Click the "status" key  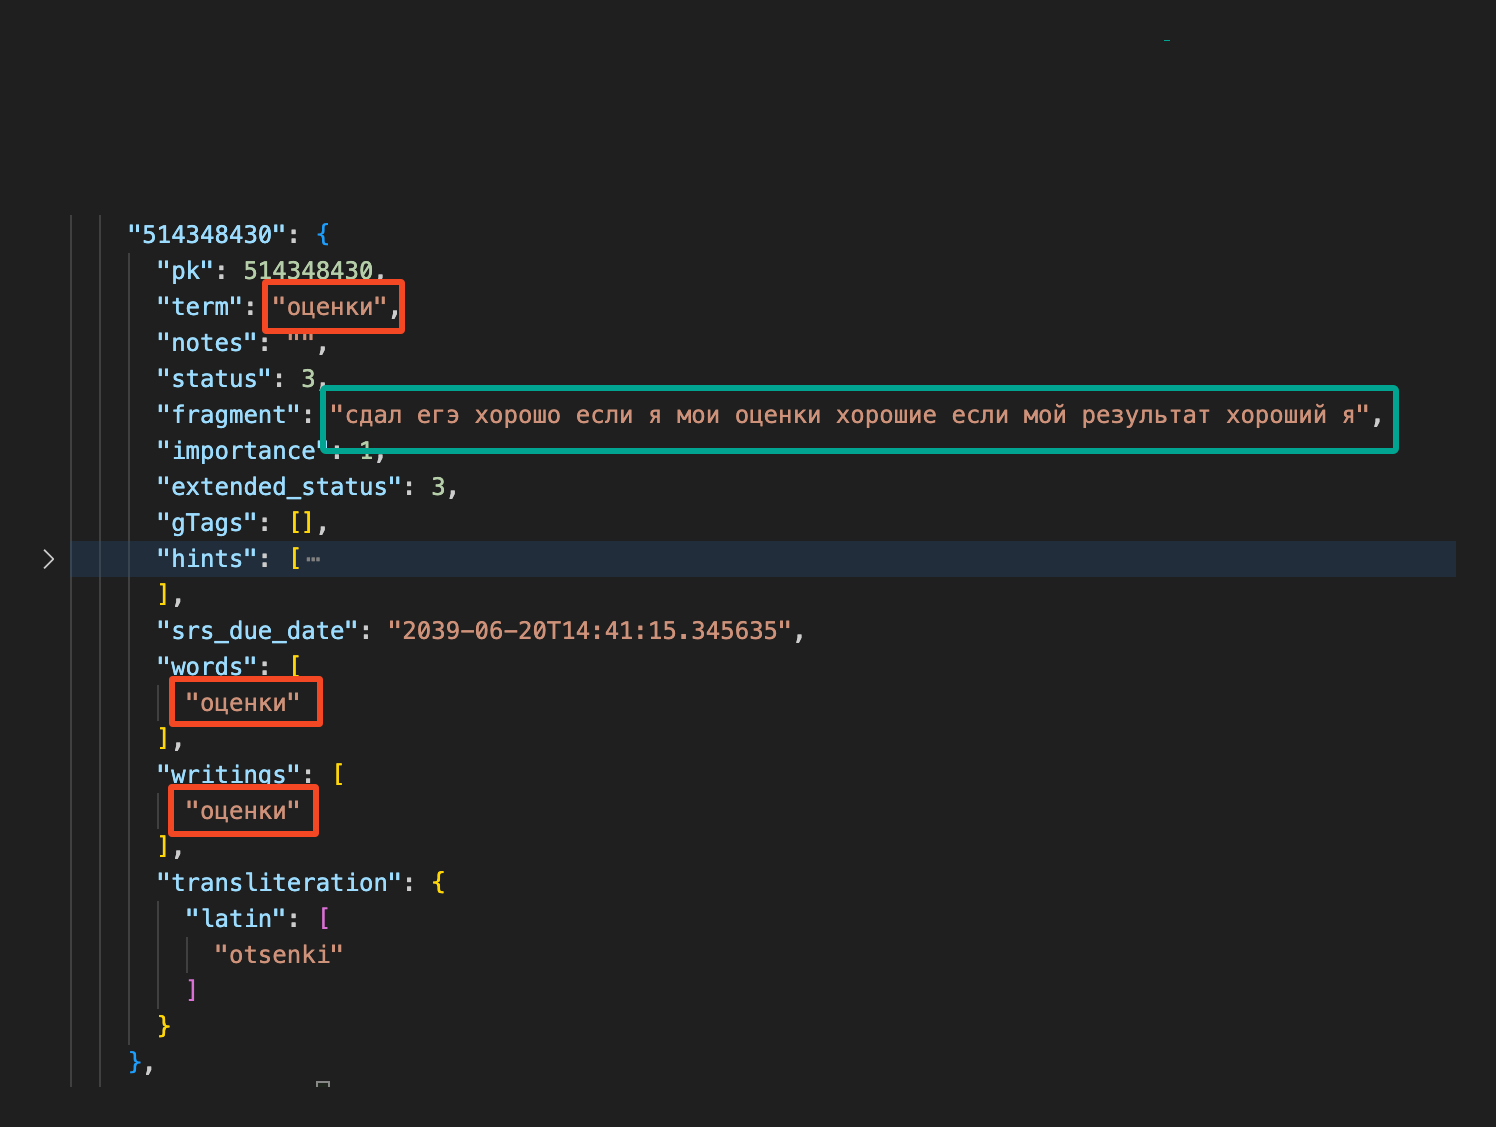click(214, 379)
